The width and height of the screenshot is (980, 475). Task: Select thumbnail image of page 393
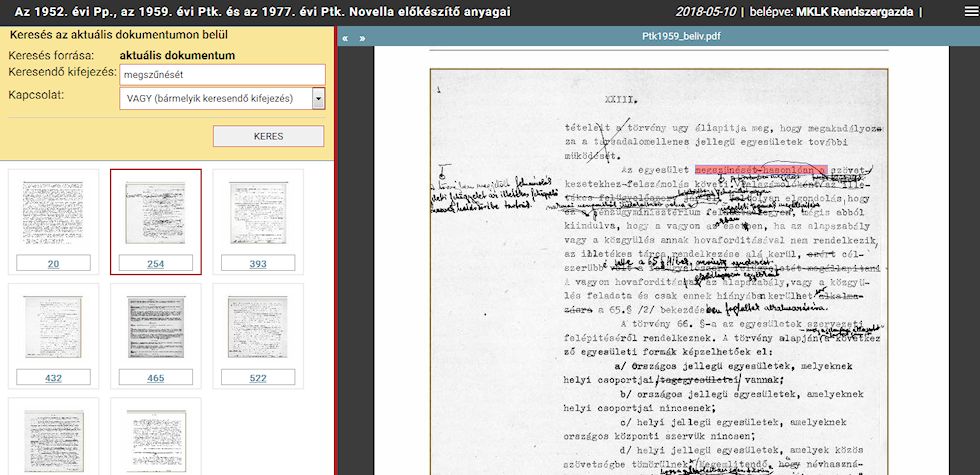[x=258, y=212]
